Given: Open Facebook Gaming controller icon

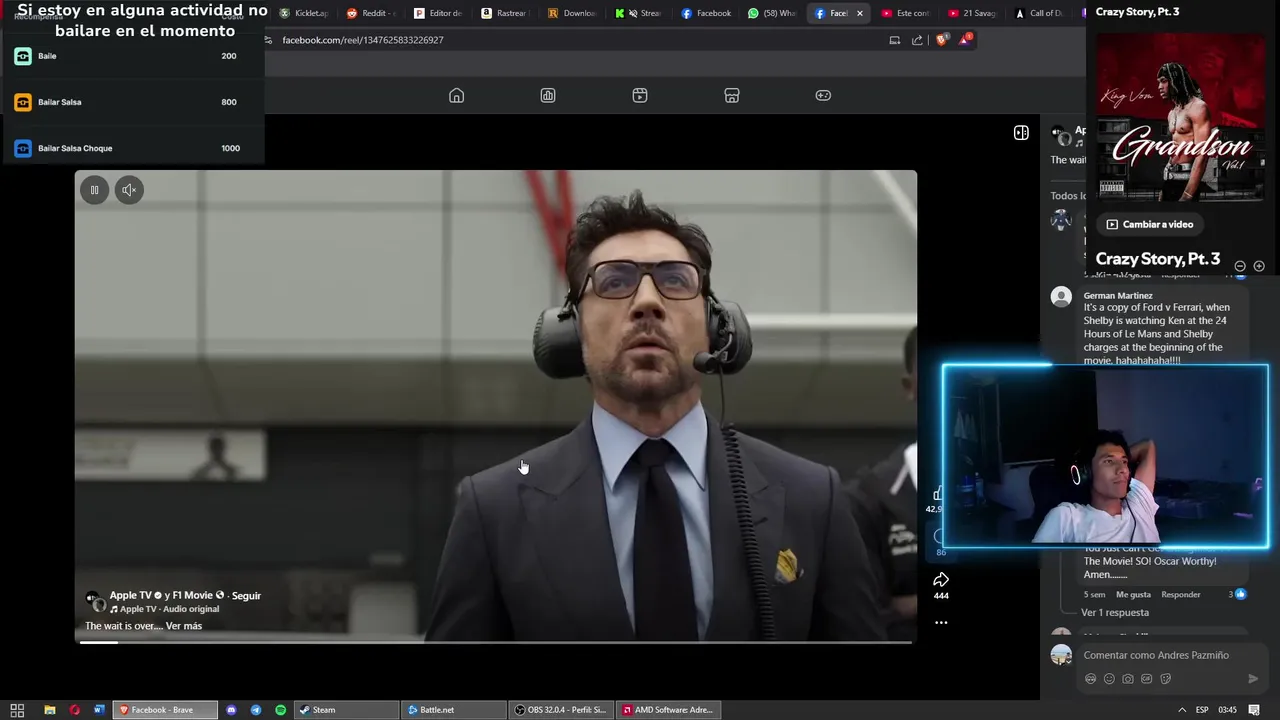Looking at the screenshot, I should tap(823, 95).
